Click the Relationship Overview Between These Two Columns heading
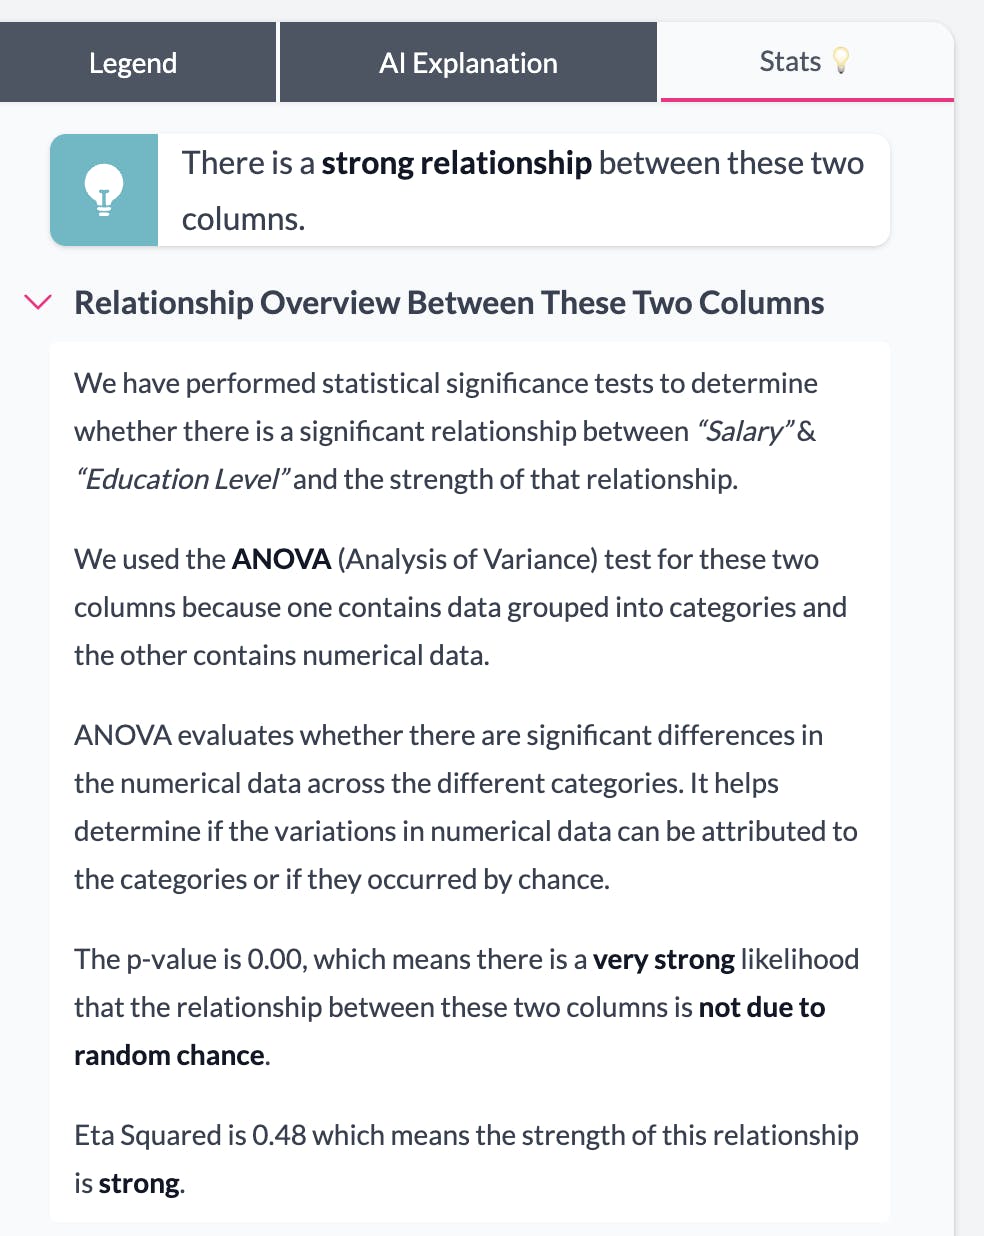984x1236 pixels. coord(449,303)
